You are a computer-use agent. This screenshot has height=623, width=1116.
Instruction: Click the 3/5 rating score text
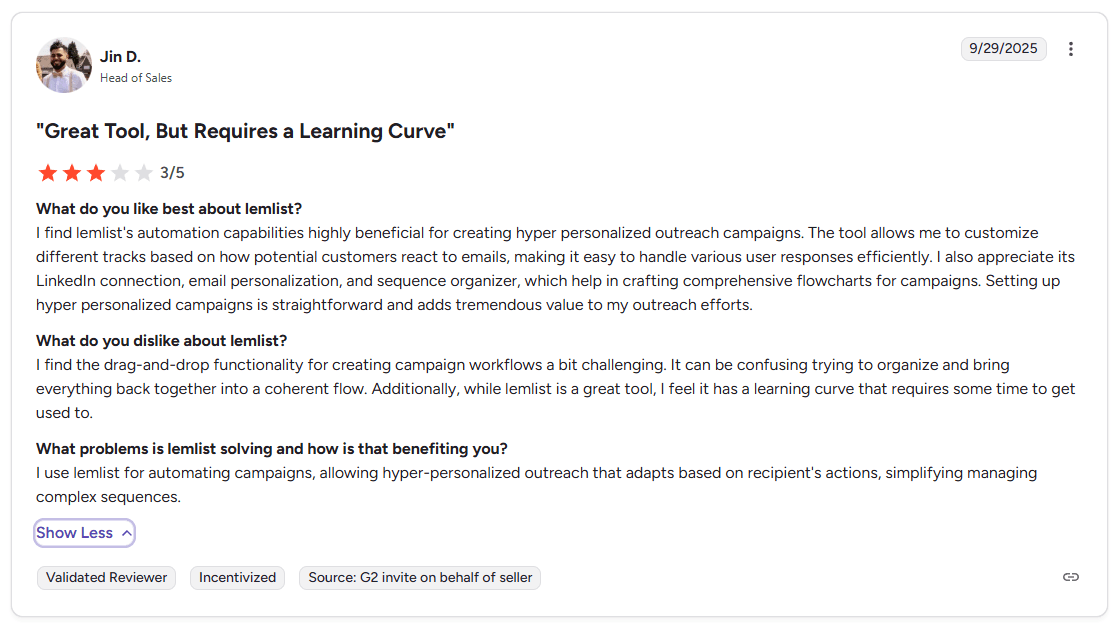(172, 173)
